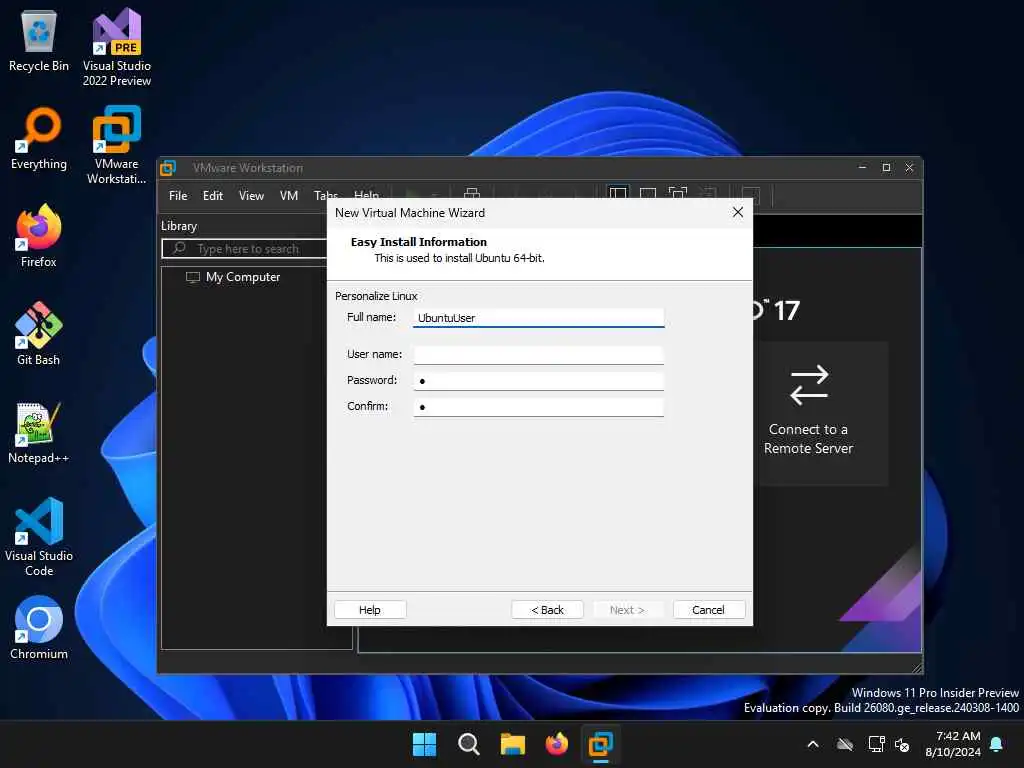Open Visual Studio 2022 Preview shortcut
The width and height of the screenshot is (1024, 768).
coord(117,48)
